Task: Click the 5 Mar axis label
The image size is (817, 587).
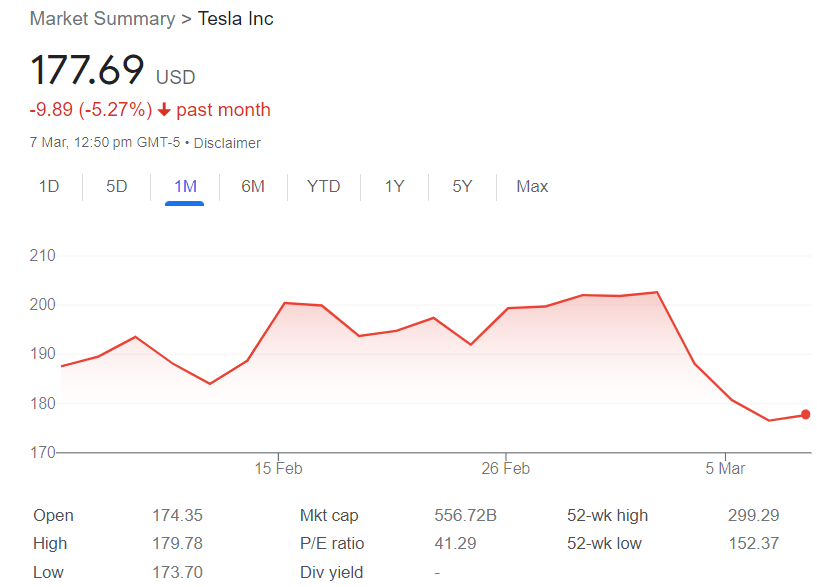Action: [x=725, y=468]
